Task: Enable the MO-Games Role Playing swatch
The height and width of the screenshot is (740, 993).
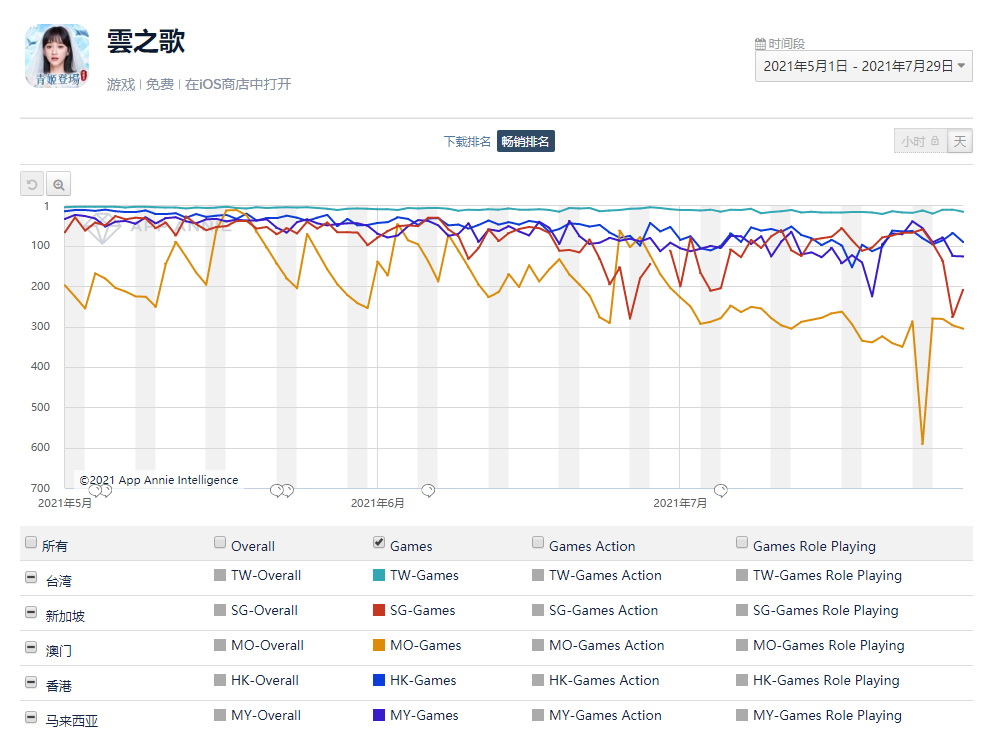Action: pos(742,645)
